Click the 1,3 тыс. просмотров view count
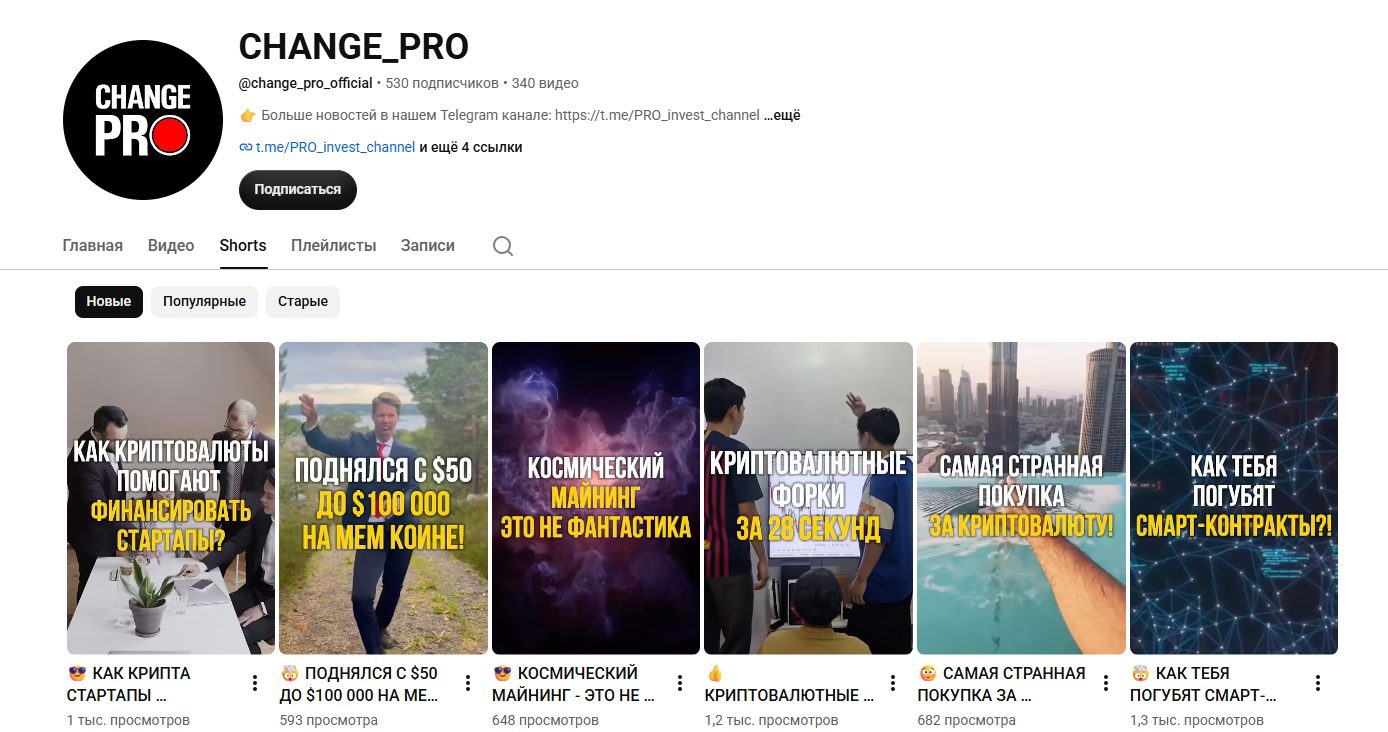The image size is (1388, 732). pos(1197,720)
